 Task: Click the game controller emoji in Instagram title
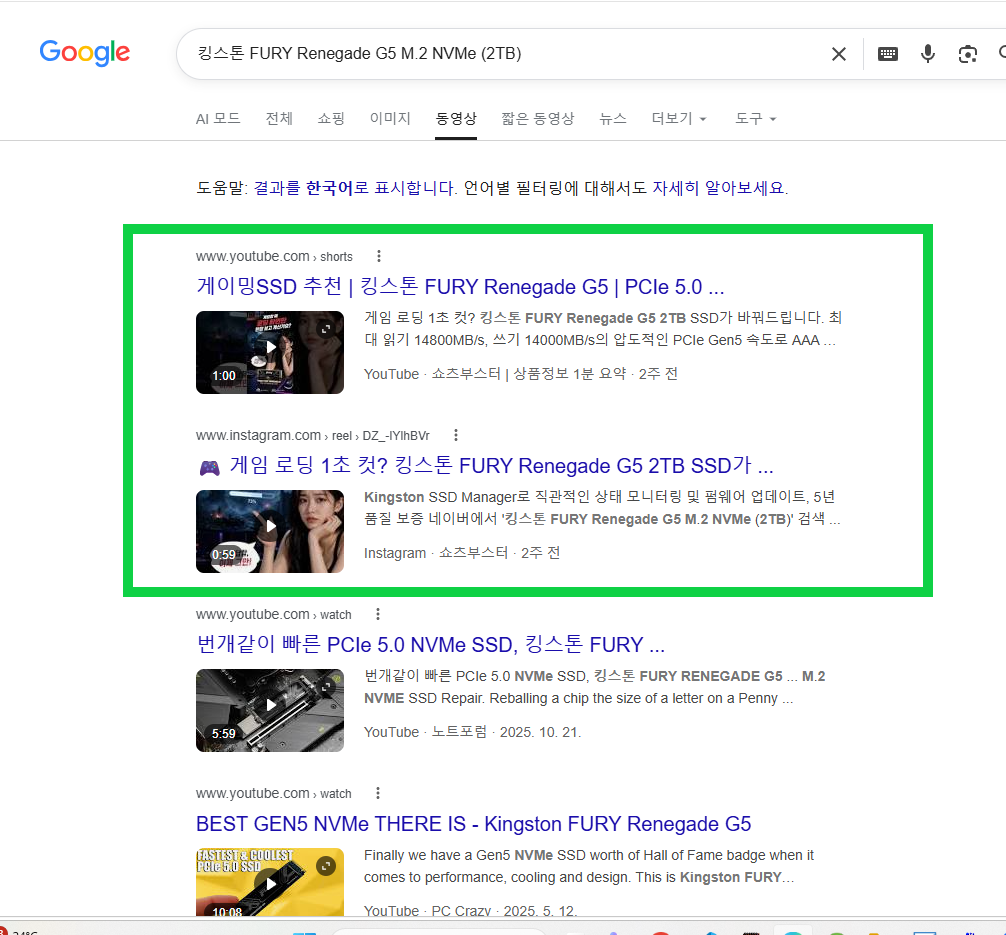pyautogui.click(x=210, y=468)
